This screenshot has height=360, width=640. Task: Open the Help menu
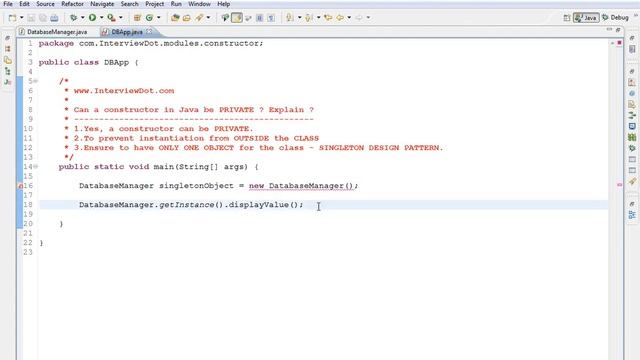(223, 4)
